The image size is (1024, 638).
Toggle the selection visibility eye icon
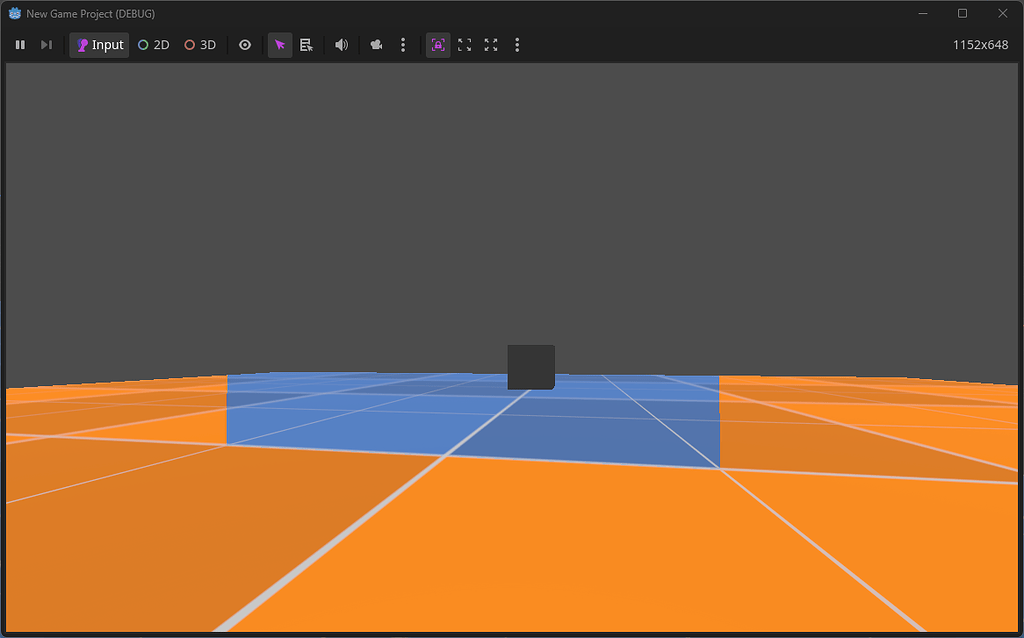245,44
